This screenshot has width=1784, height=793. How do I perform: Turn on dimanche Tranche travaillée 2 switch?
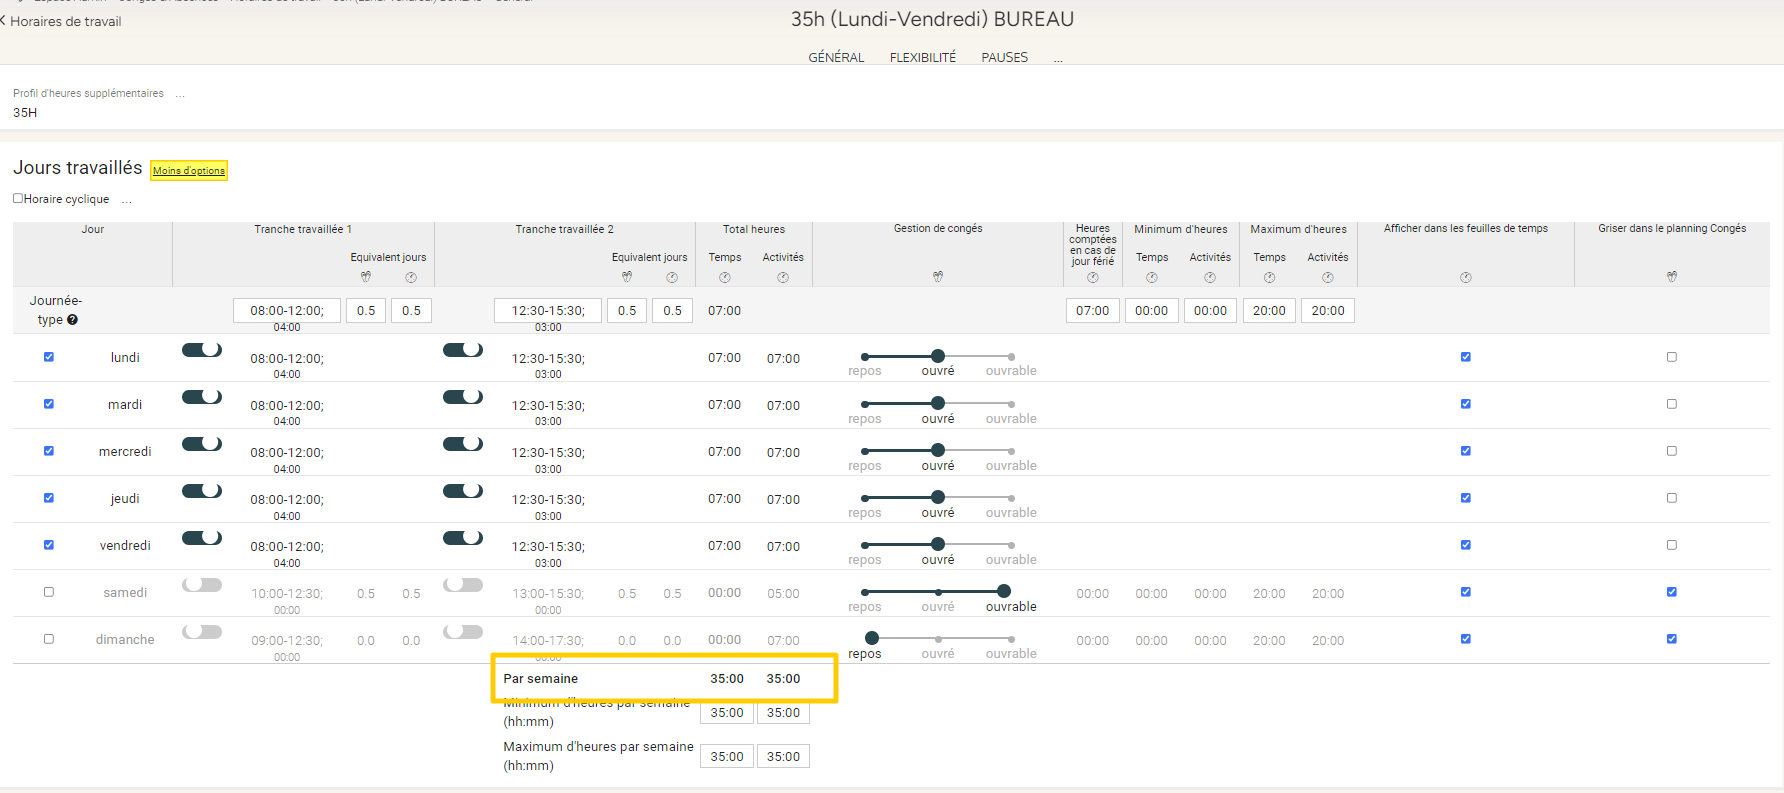(463, 632)
